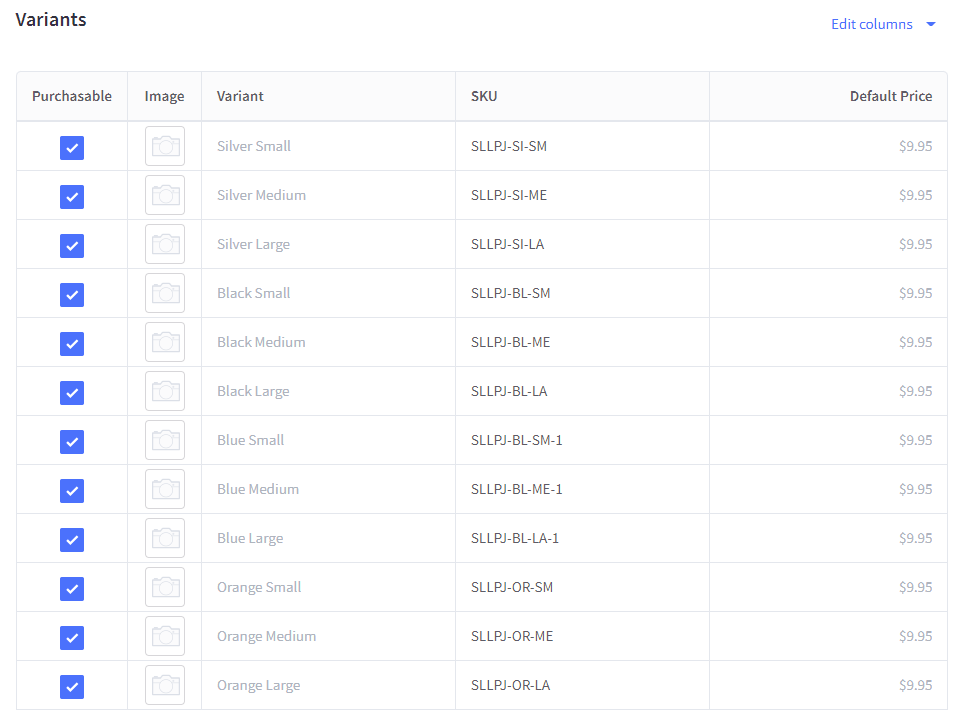Open the camera icon for Orange Small
Screen dimensions: 962x727
pyautogui.click(x=164, y=587)
